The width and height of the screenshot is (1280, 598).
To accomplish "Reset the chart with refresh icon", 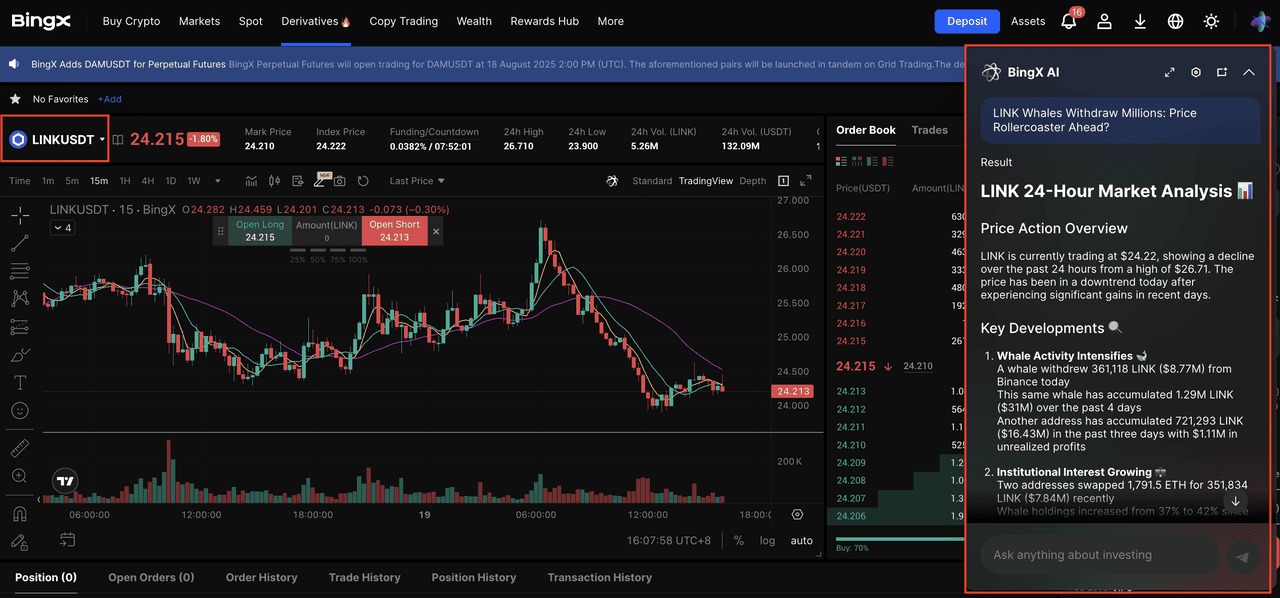I will (x=363, y=181).
